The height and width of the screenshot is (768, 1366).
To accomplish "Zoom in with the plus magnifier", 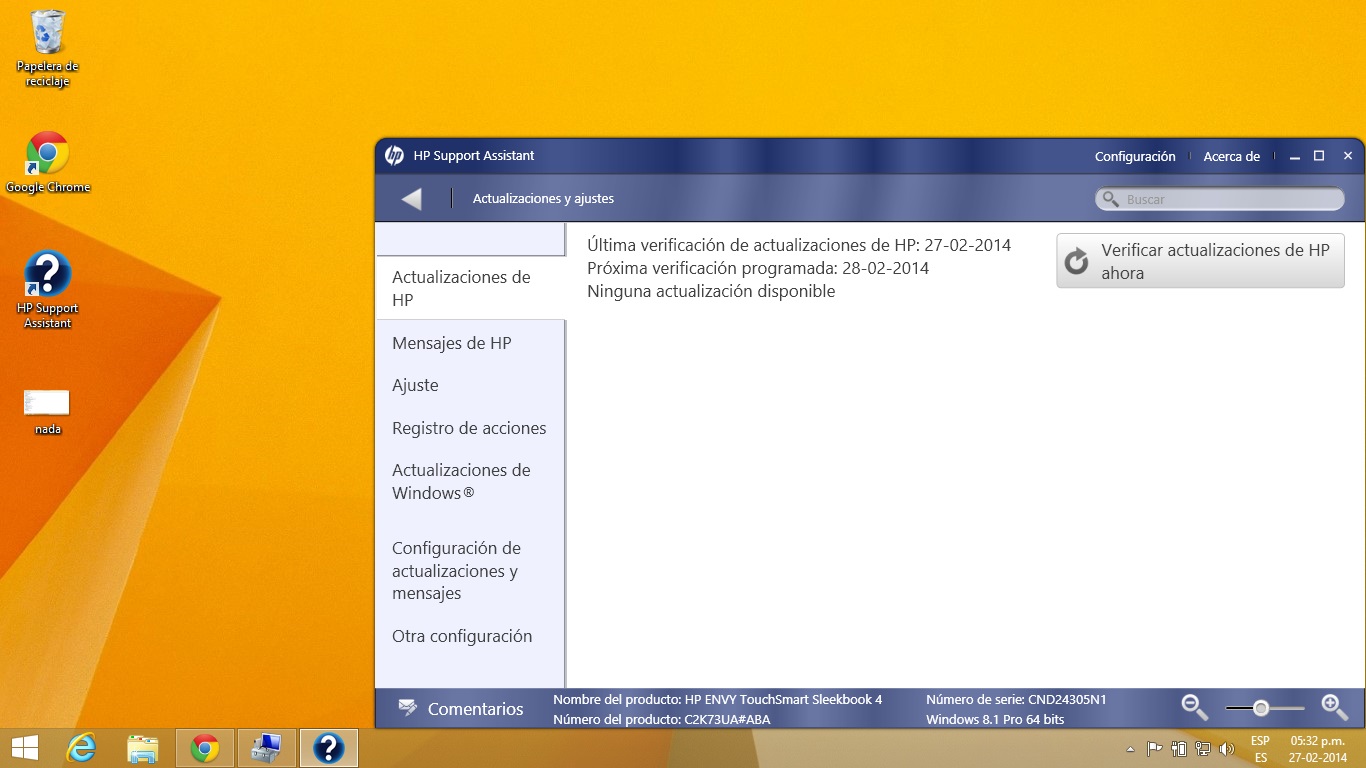I will click(1335, 707).
